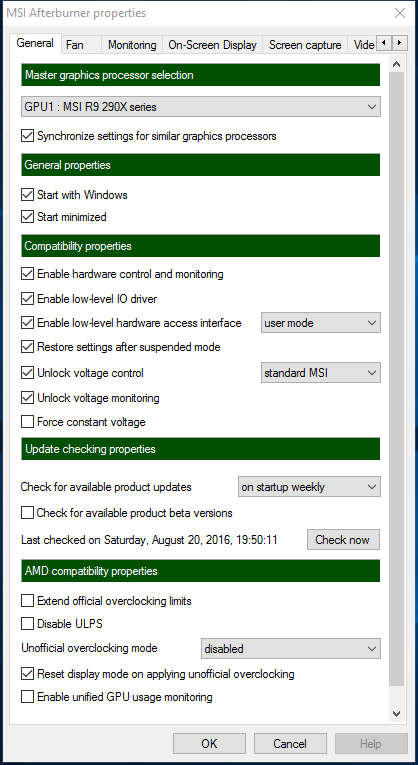The image size is (418, 765).
Task: Switch to the Screen capture tab
Action: click(305, 45)
